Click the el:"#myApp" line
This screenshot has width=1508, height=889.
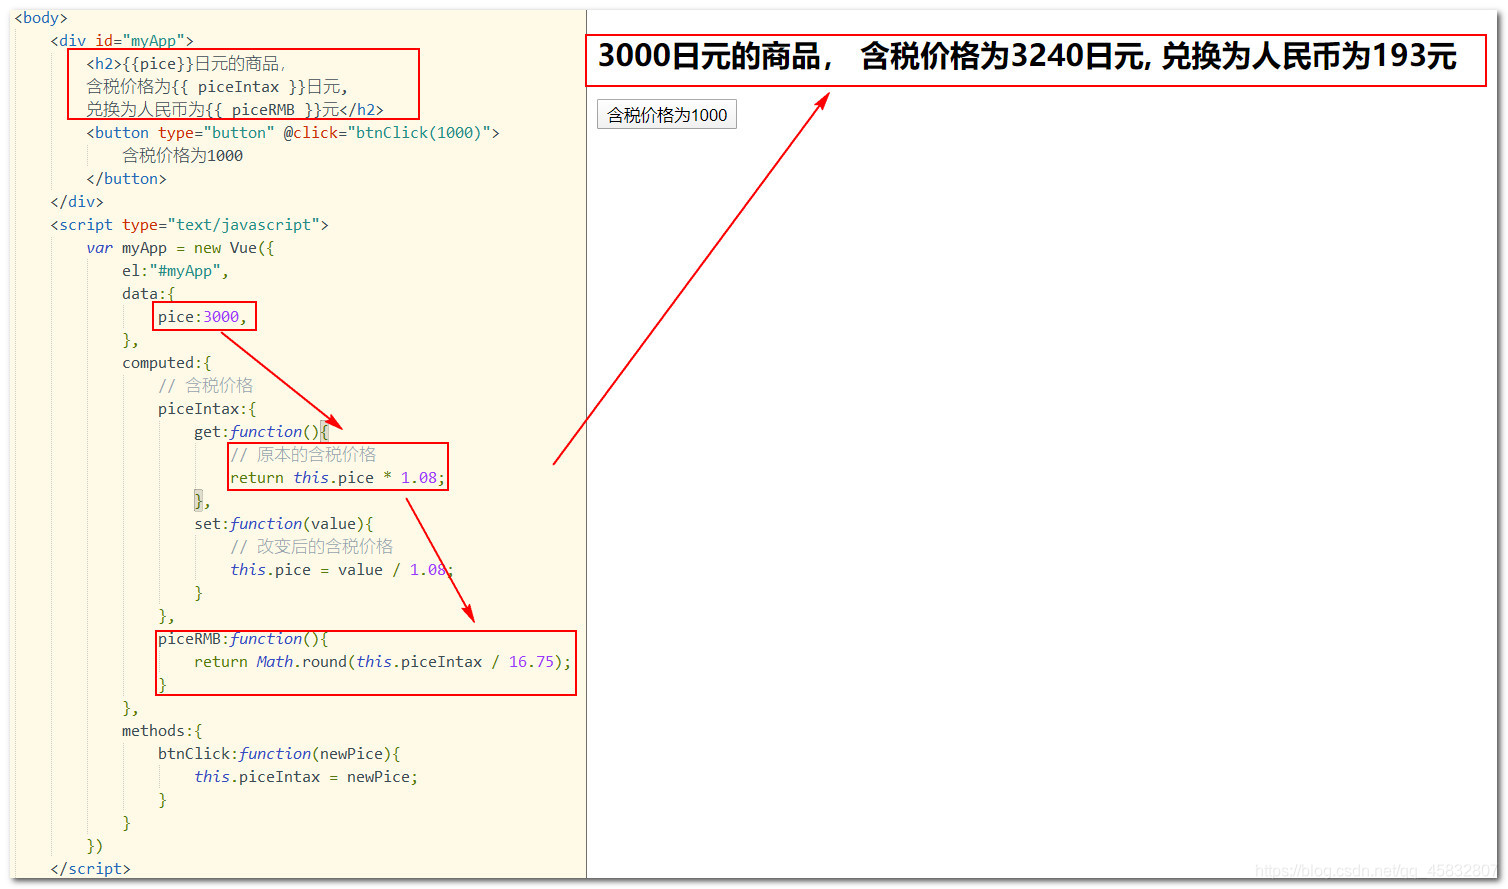tap(175, 271)
